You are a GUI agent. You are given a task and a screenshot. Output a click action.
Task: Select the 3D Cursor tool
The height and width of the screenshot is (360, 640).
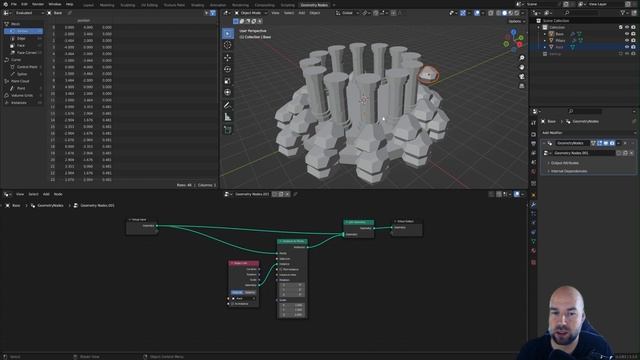coord(228,45)
